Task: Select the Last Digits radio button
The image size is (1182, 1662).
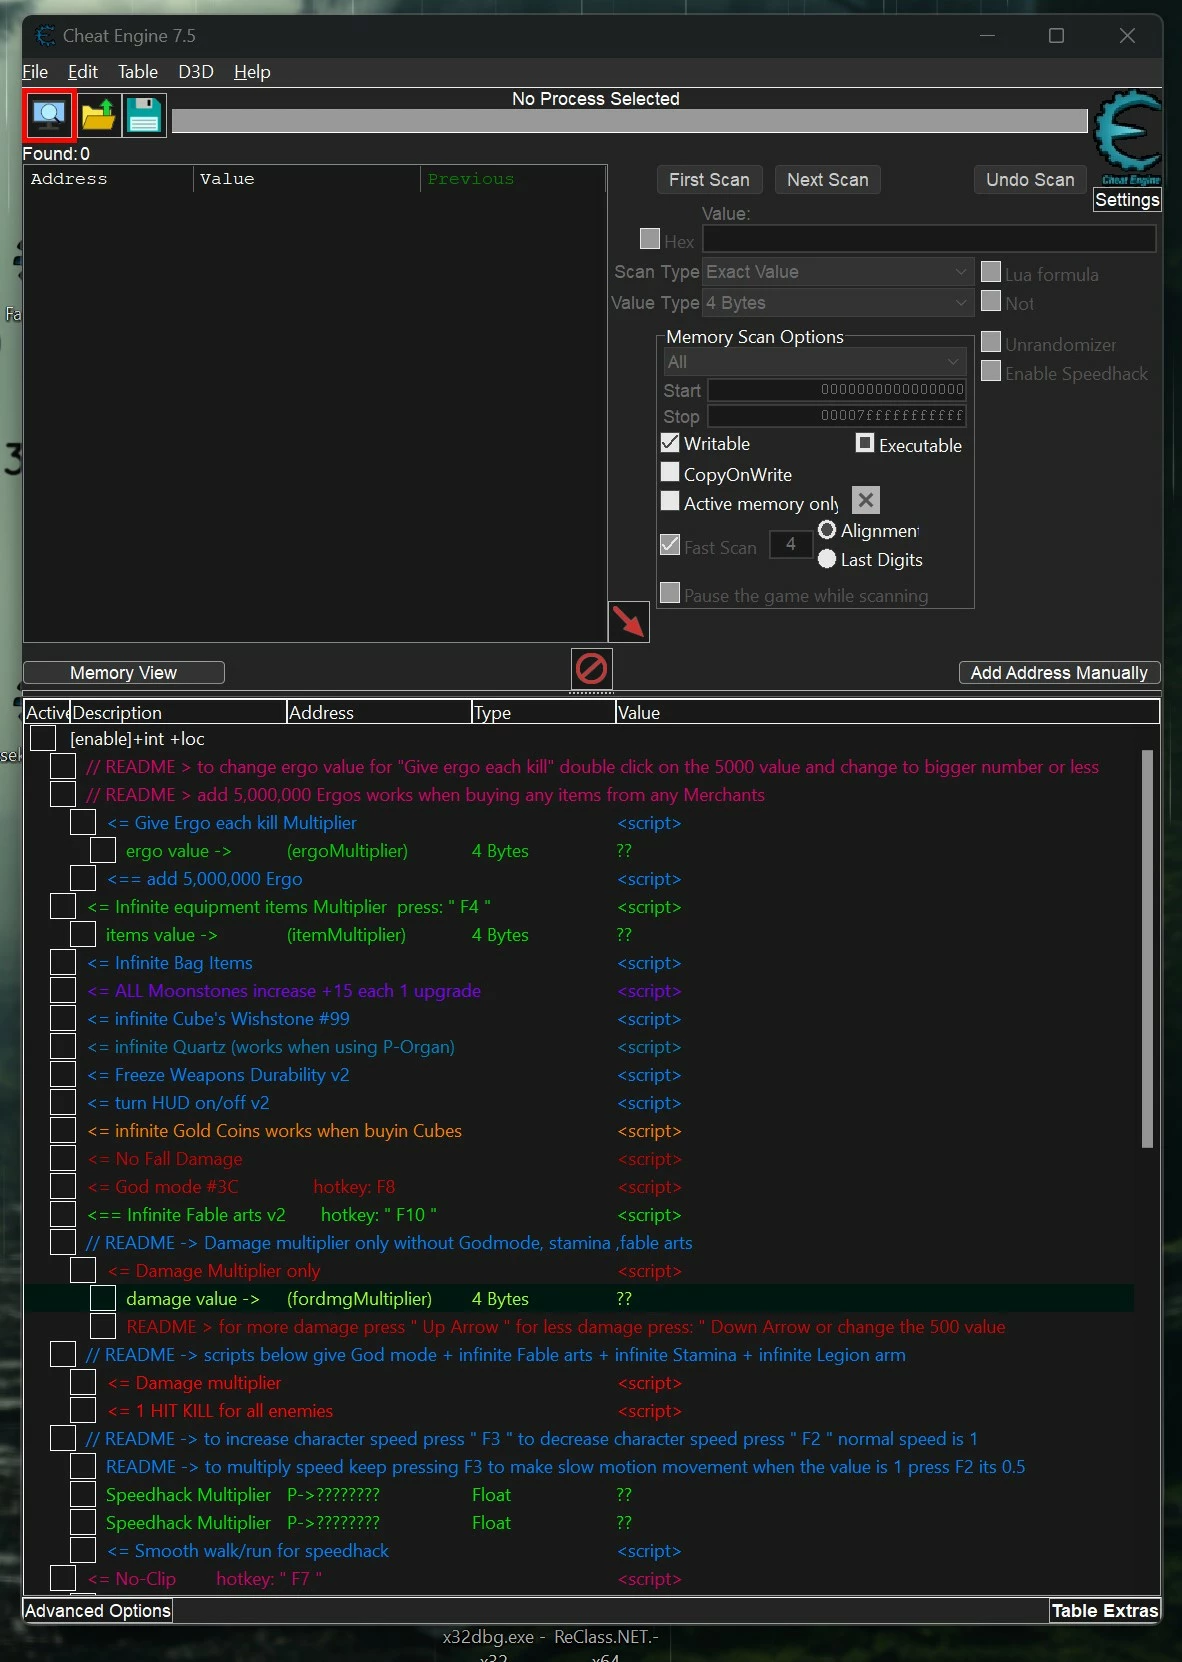Action: pos(827,559)
